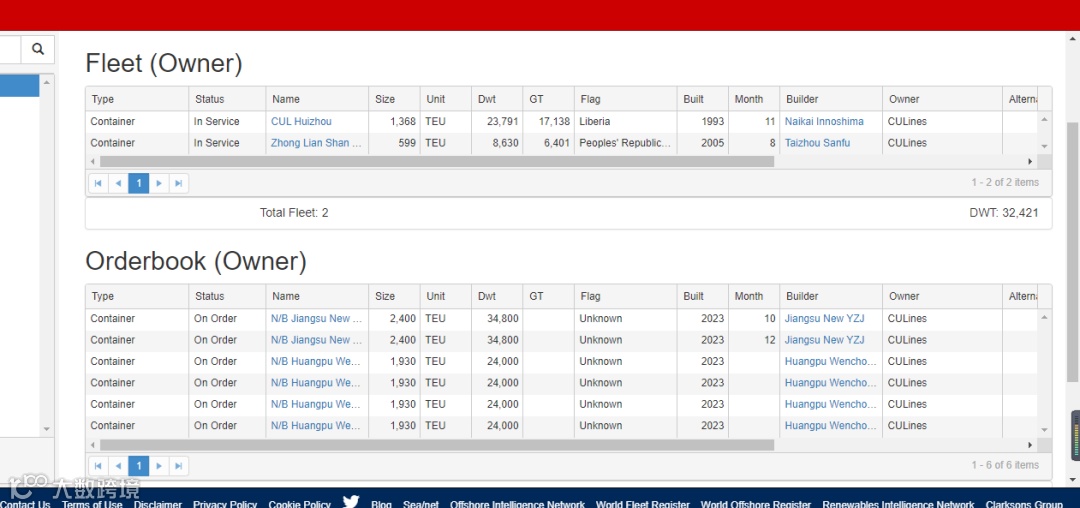
Task: Open N/B Jiangsu New vessel with Month 12
Action: click(x=316, y=340)
